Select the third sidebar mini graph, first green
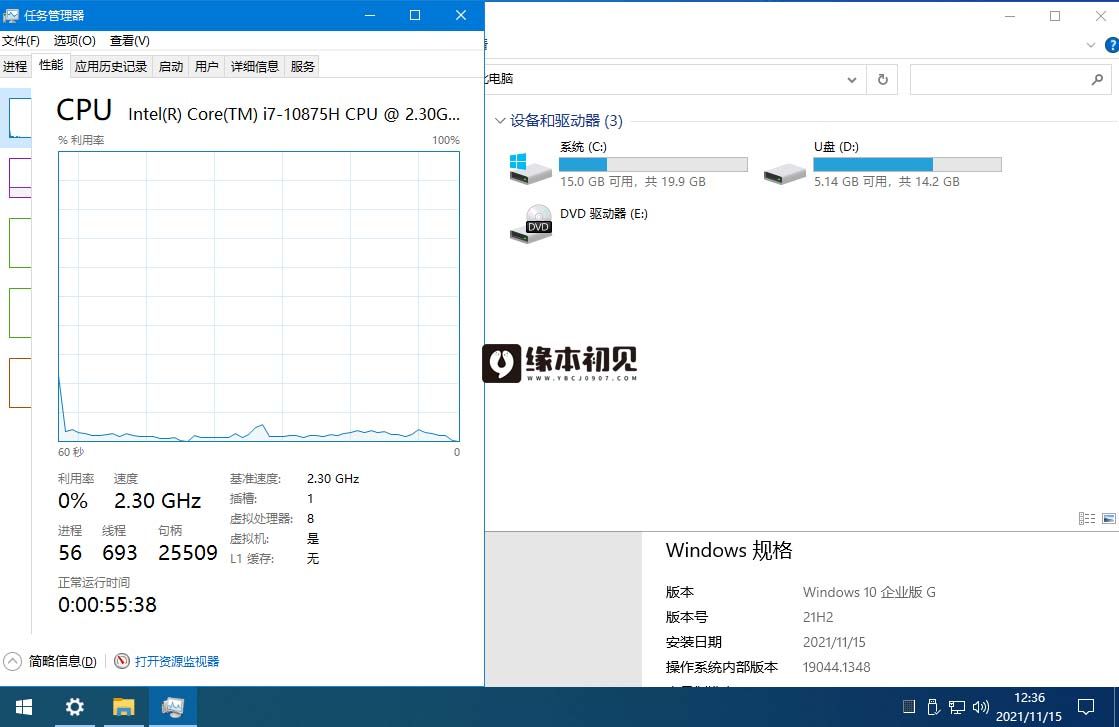This screenshot has width=1119, height=727. (19, 243)
